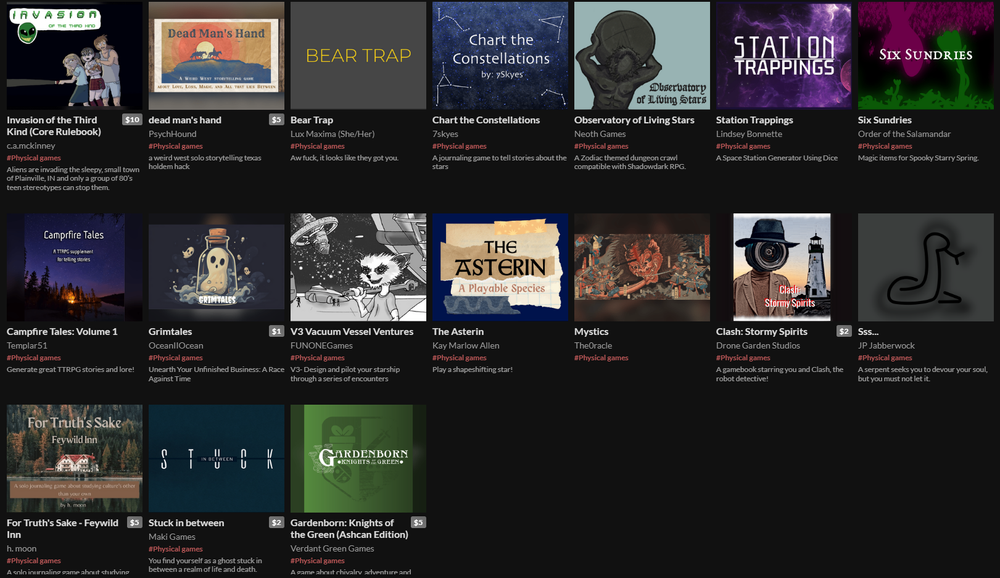Click the Observatory of Living Stars title link
1000x578 pixels.
[x=634, y=120]
